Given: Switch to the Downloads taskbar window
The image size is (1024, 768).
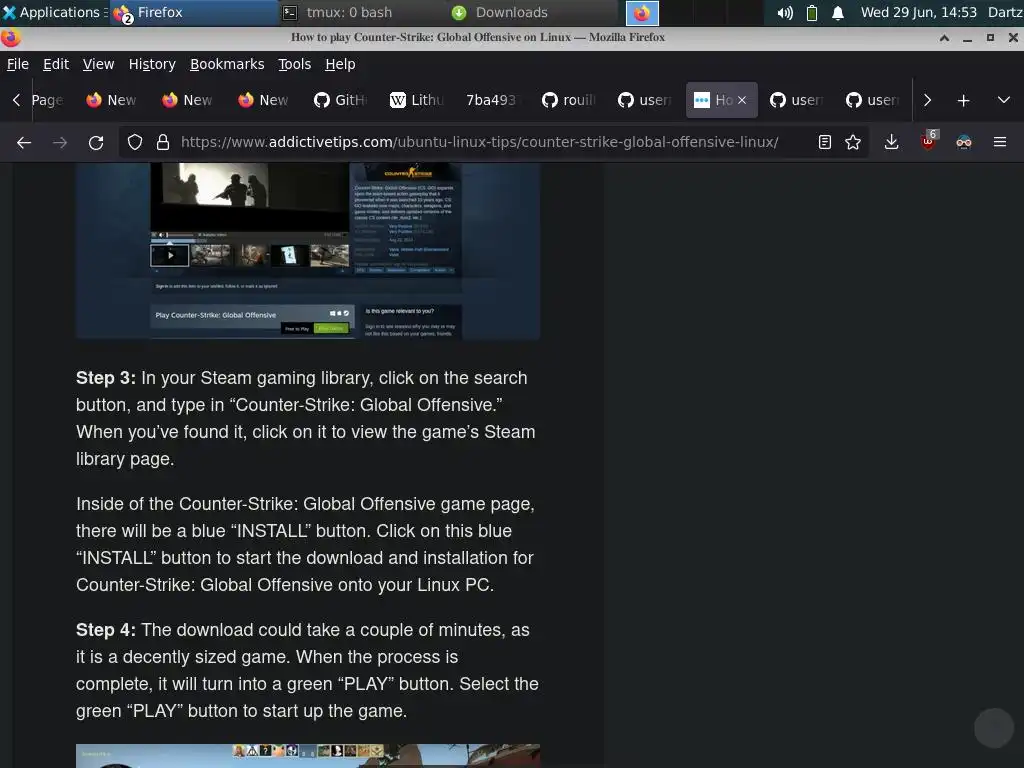Looking at the screenshot, I should click(x=532, y=12).
